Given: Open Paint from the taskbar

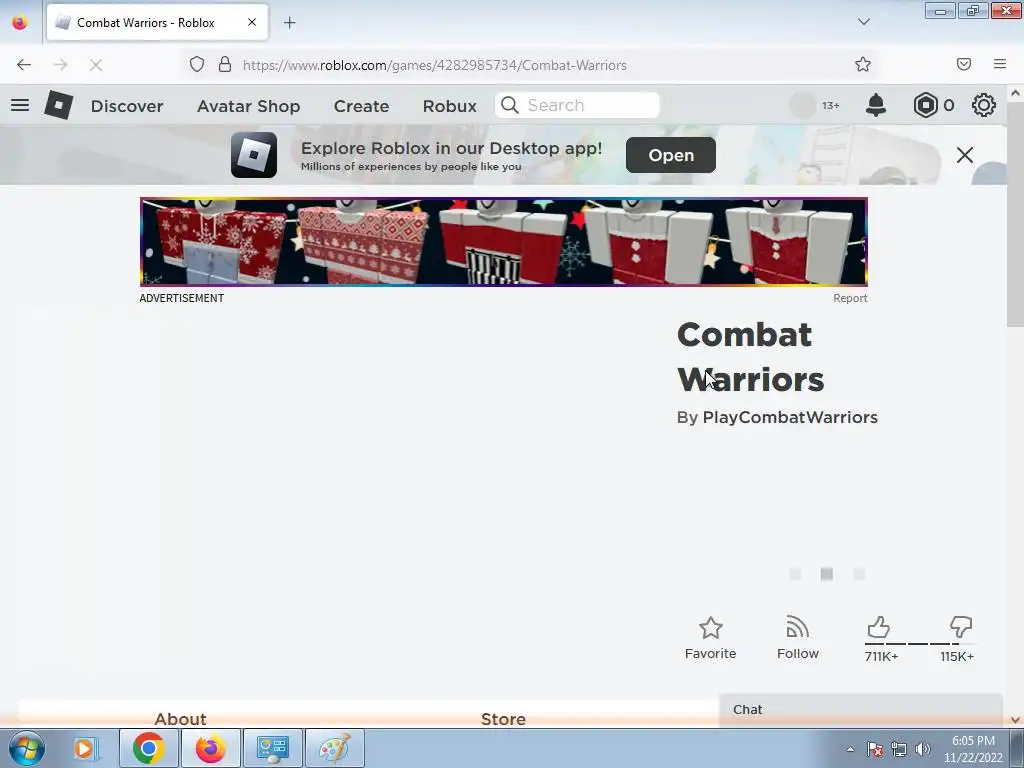Looking at the screenshot, I should click(x=334, y=748).
